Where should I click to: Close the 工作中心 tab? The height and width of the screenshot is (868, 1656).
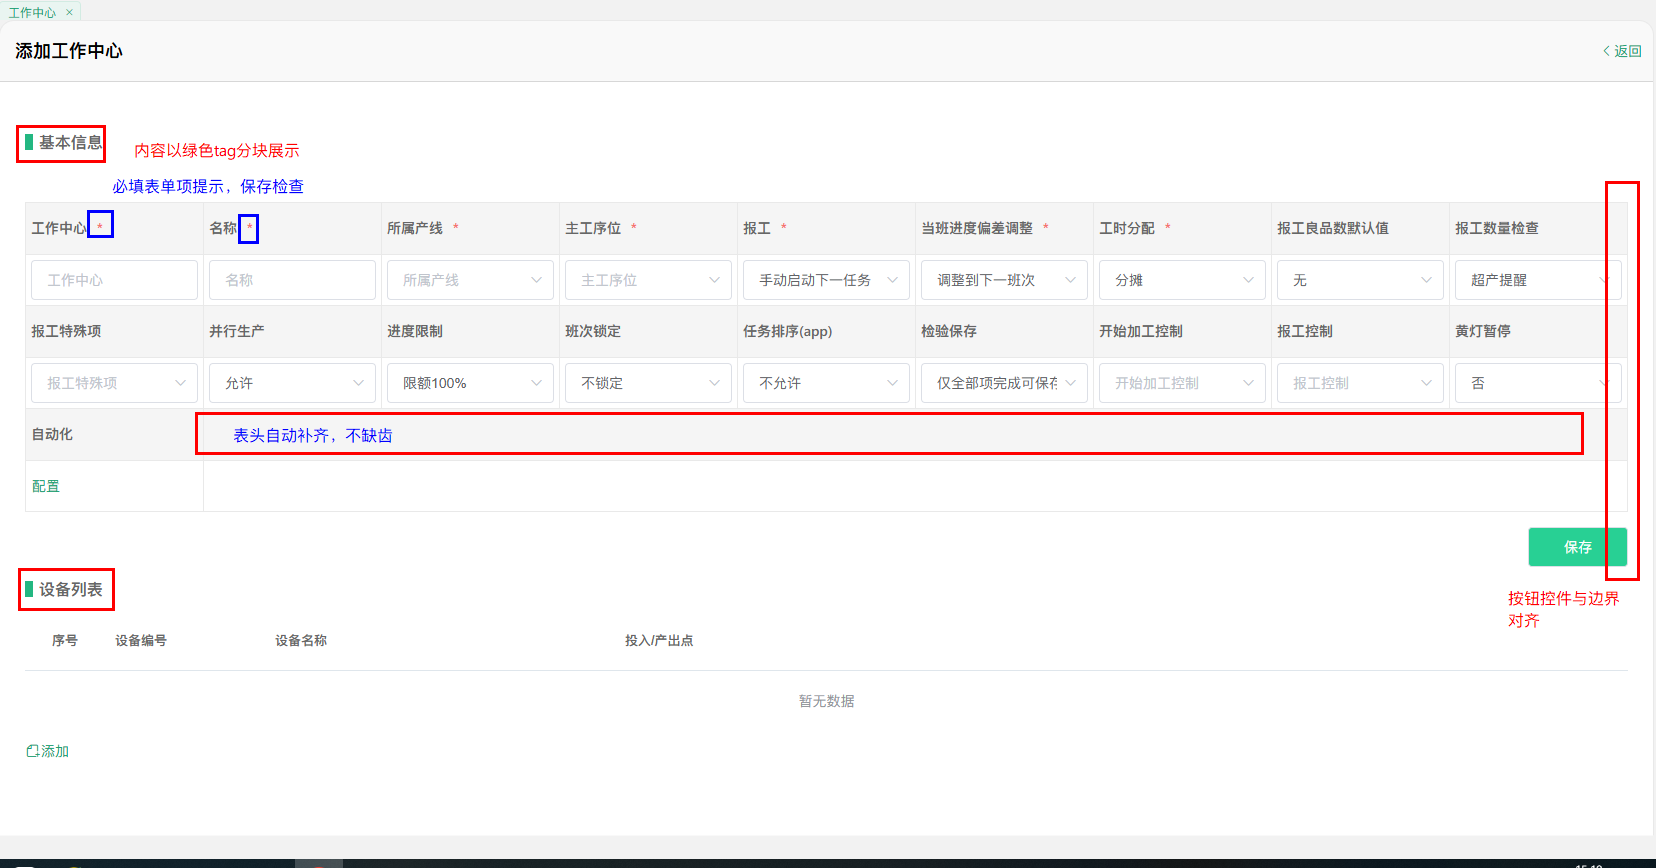69,12
